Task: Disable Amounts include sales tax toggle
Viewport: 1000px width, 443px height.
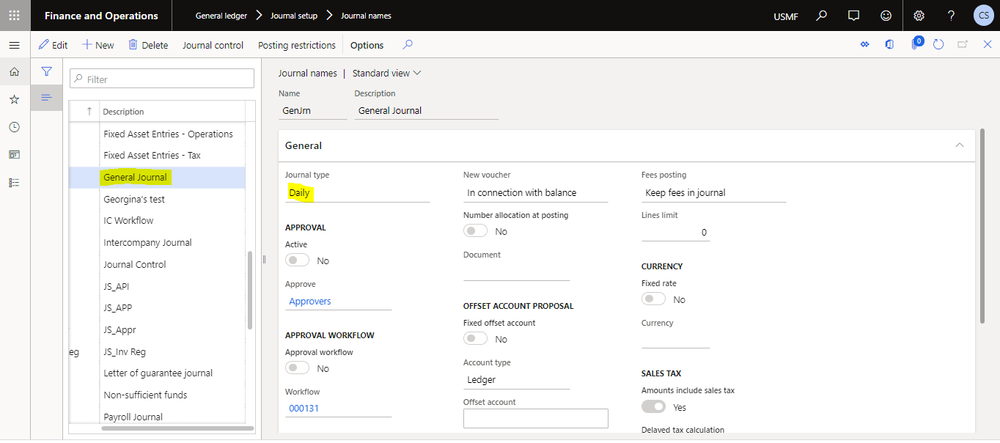Action: [654, 407]
